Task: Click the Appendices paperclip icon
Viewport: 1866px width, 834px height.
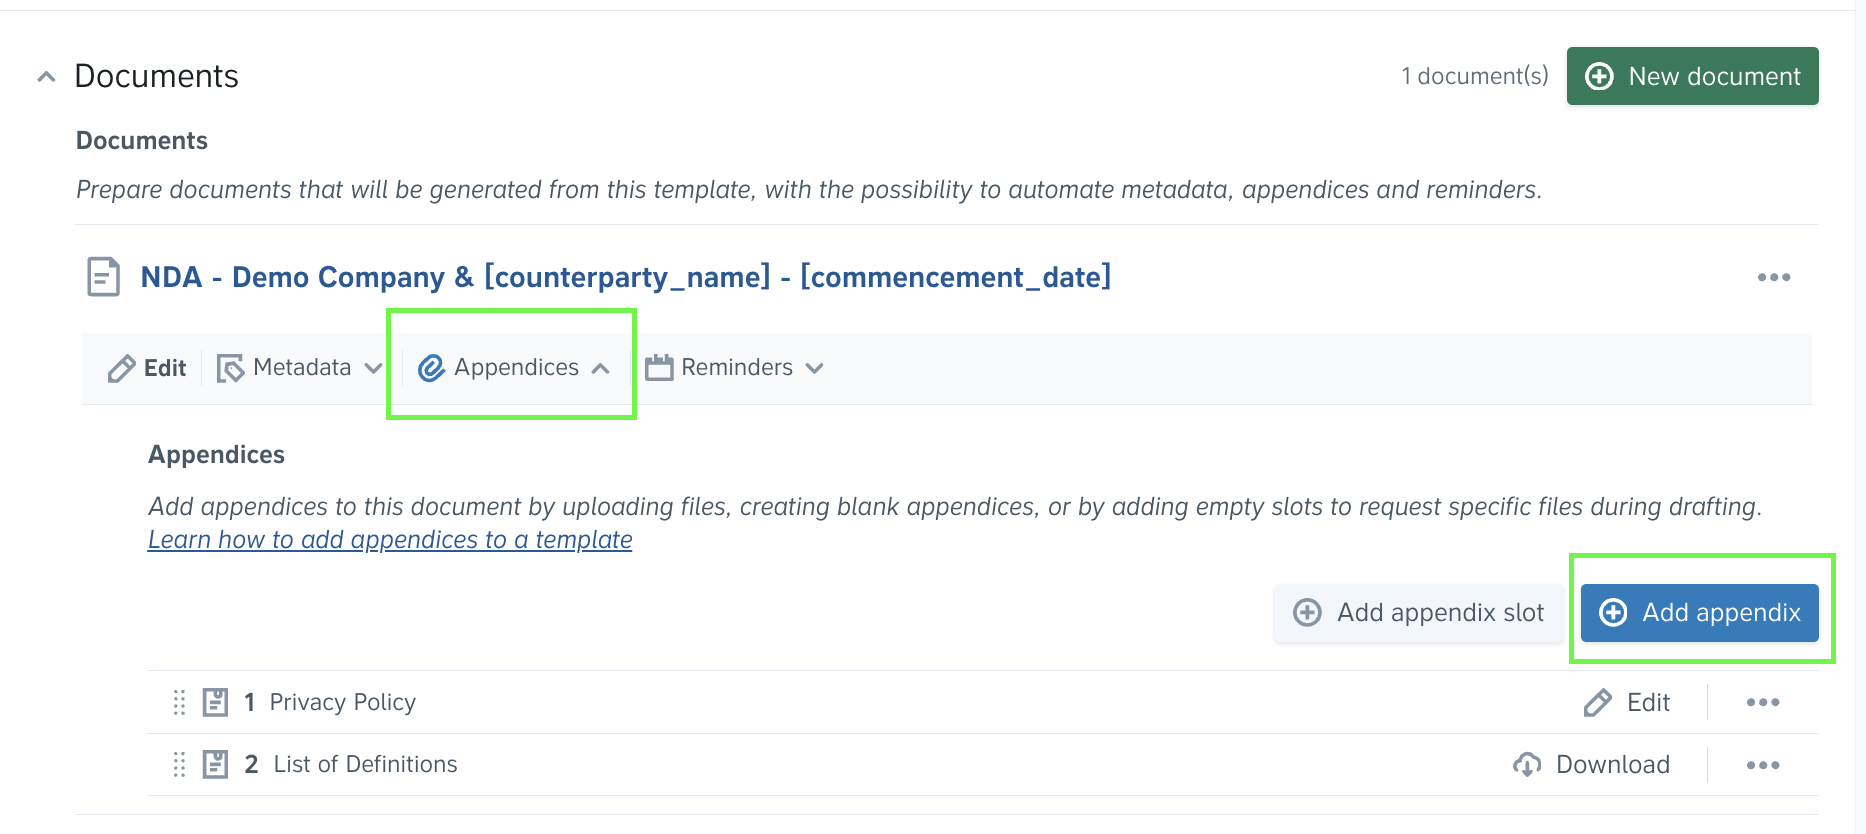Action: pyautogui.click(x=431, y=368)
